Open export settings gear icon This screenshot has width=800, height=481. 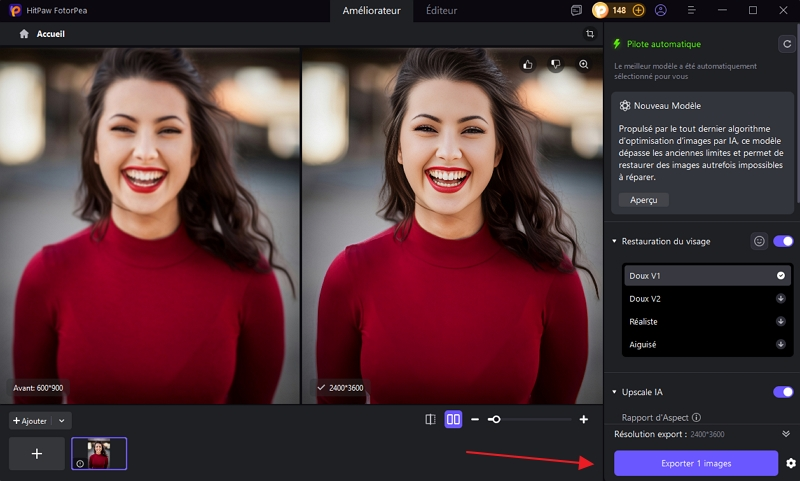click(791, 463)
